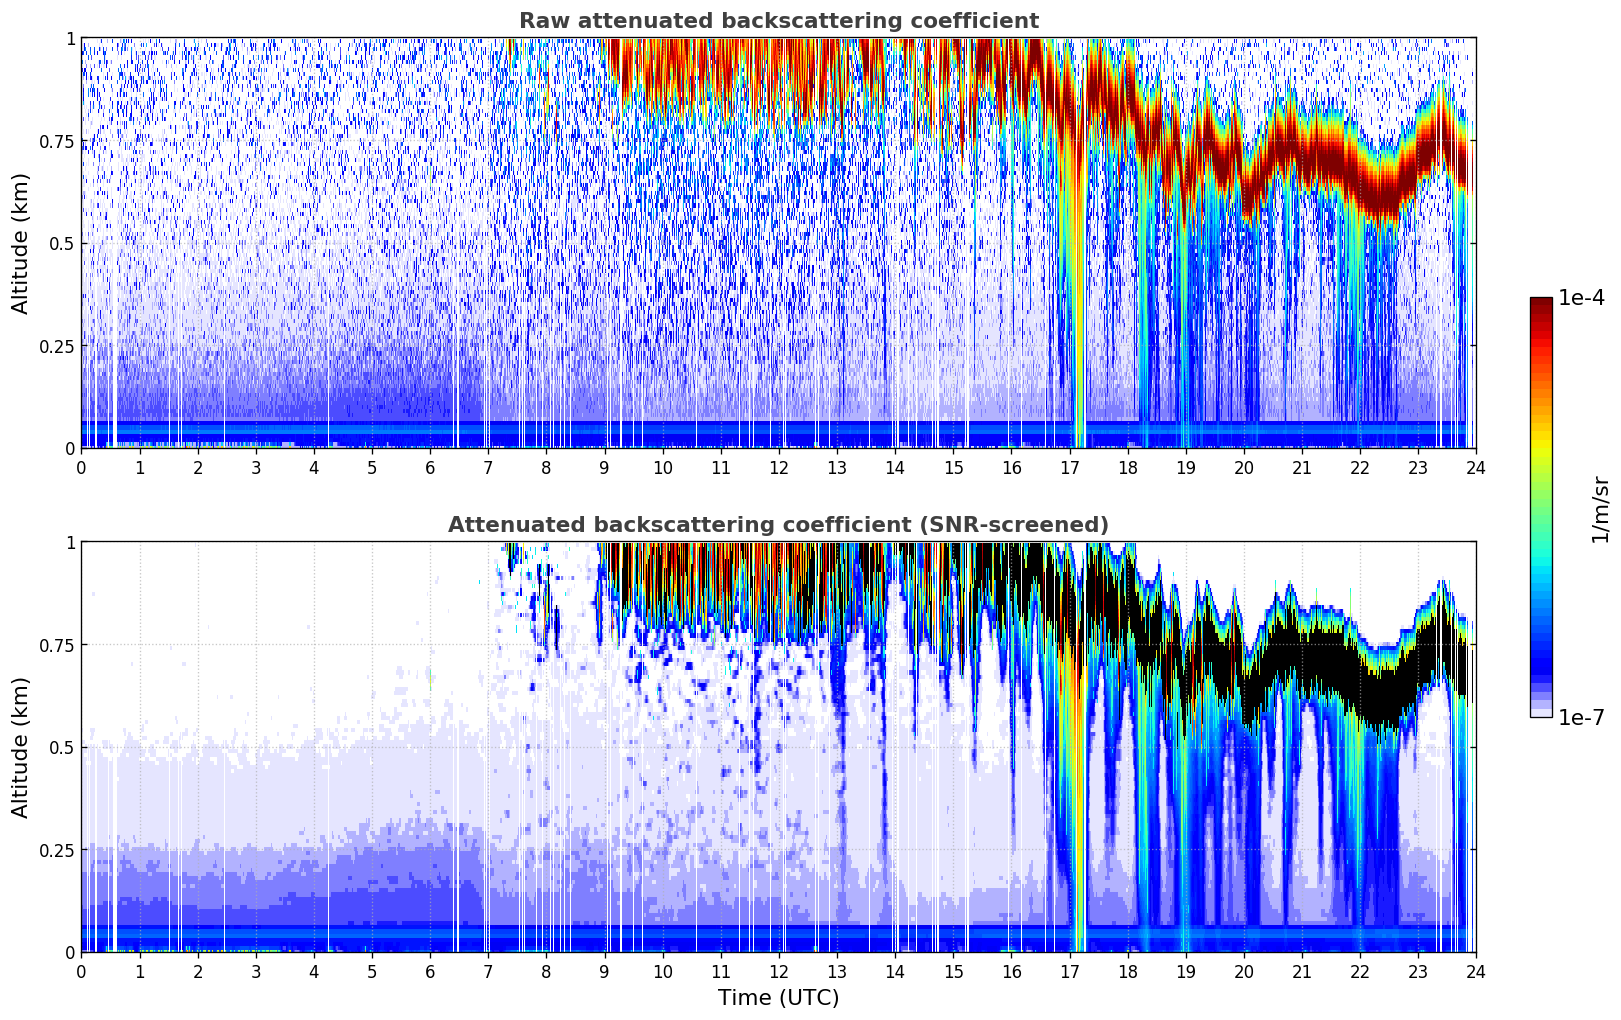Click the SNR-screened heatmap plot area
This screenshot has width=1621, height=1020.
click(x=778, y=747)
